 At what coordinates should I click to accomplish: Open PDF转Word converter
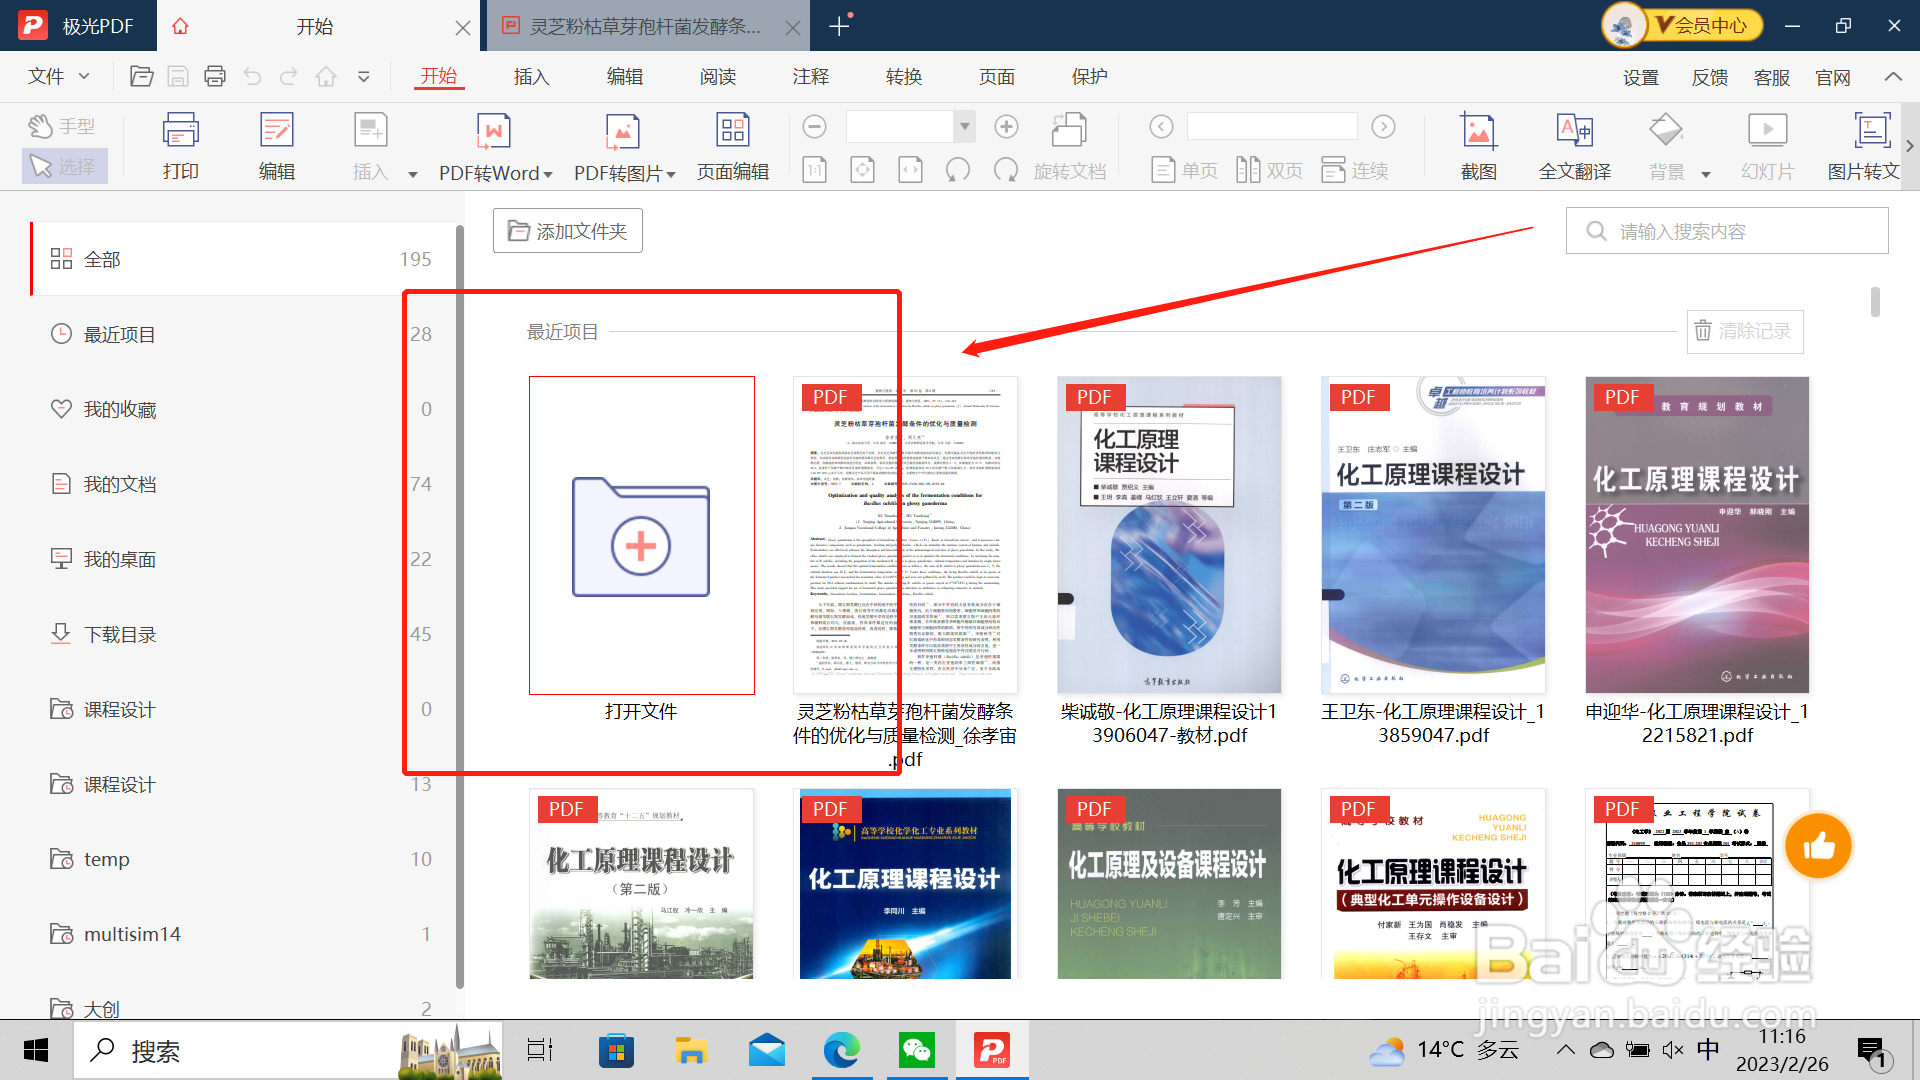[495, 146]
